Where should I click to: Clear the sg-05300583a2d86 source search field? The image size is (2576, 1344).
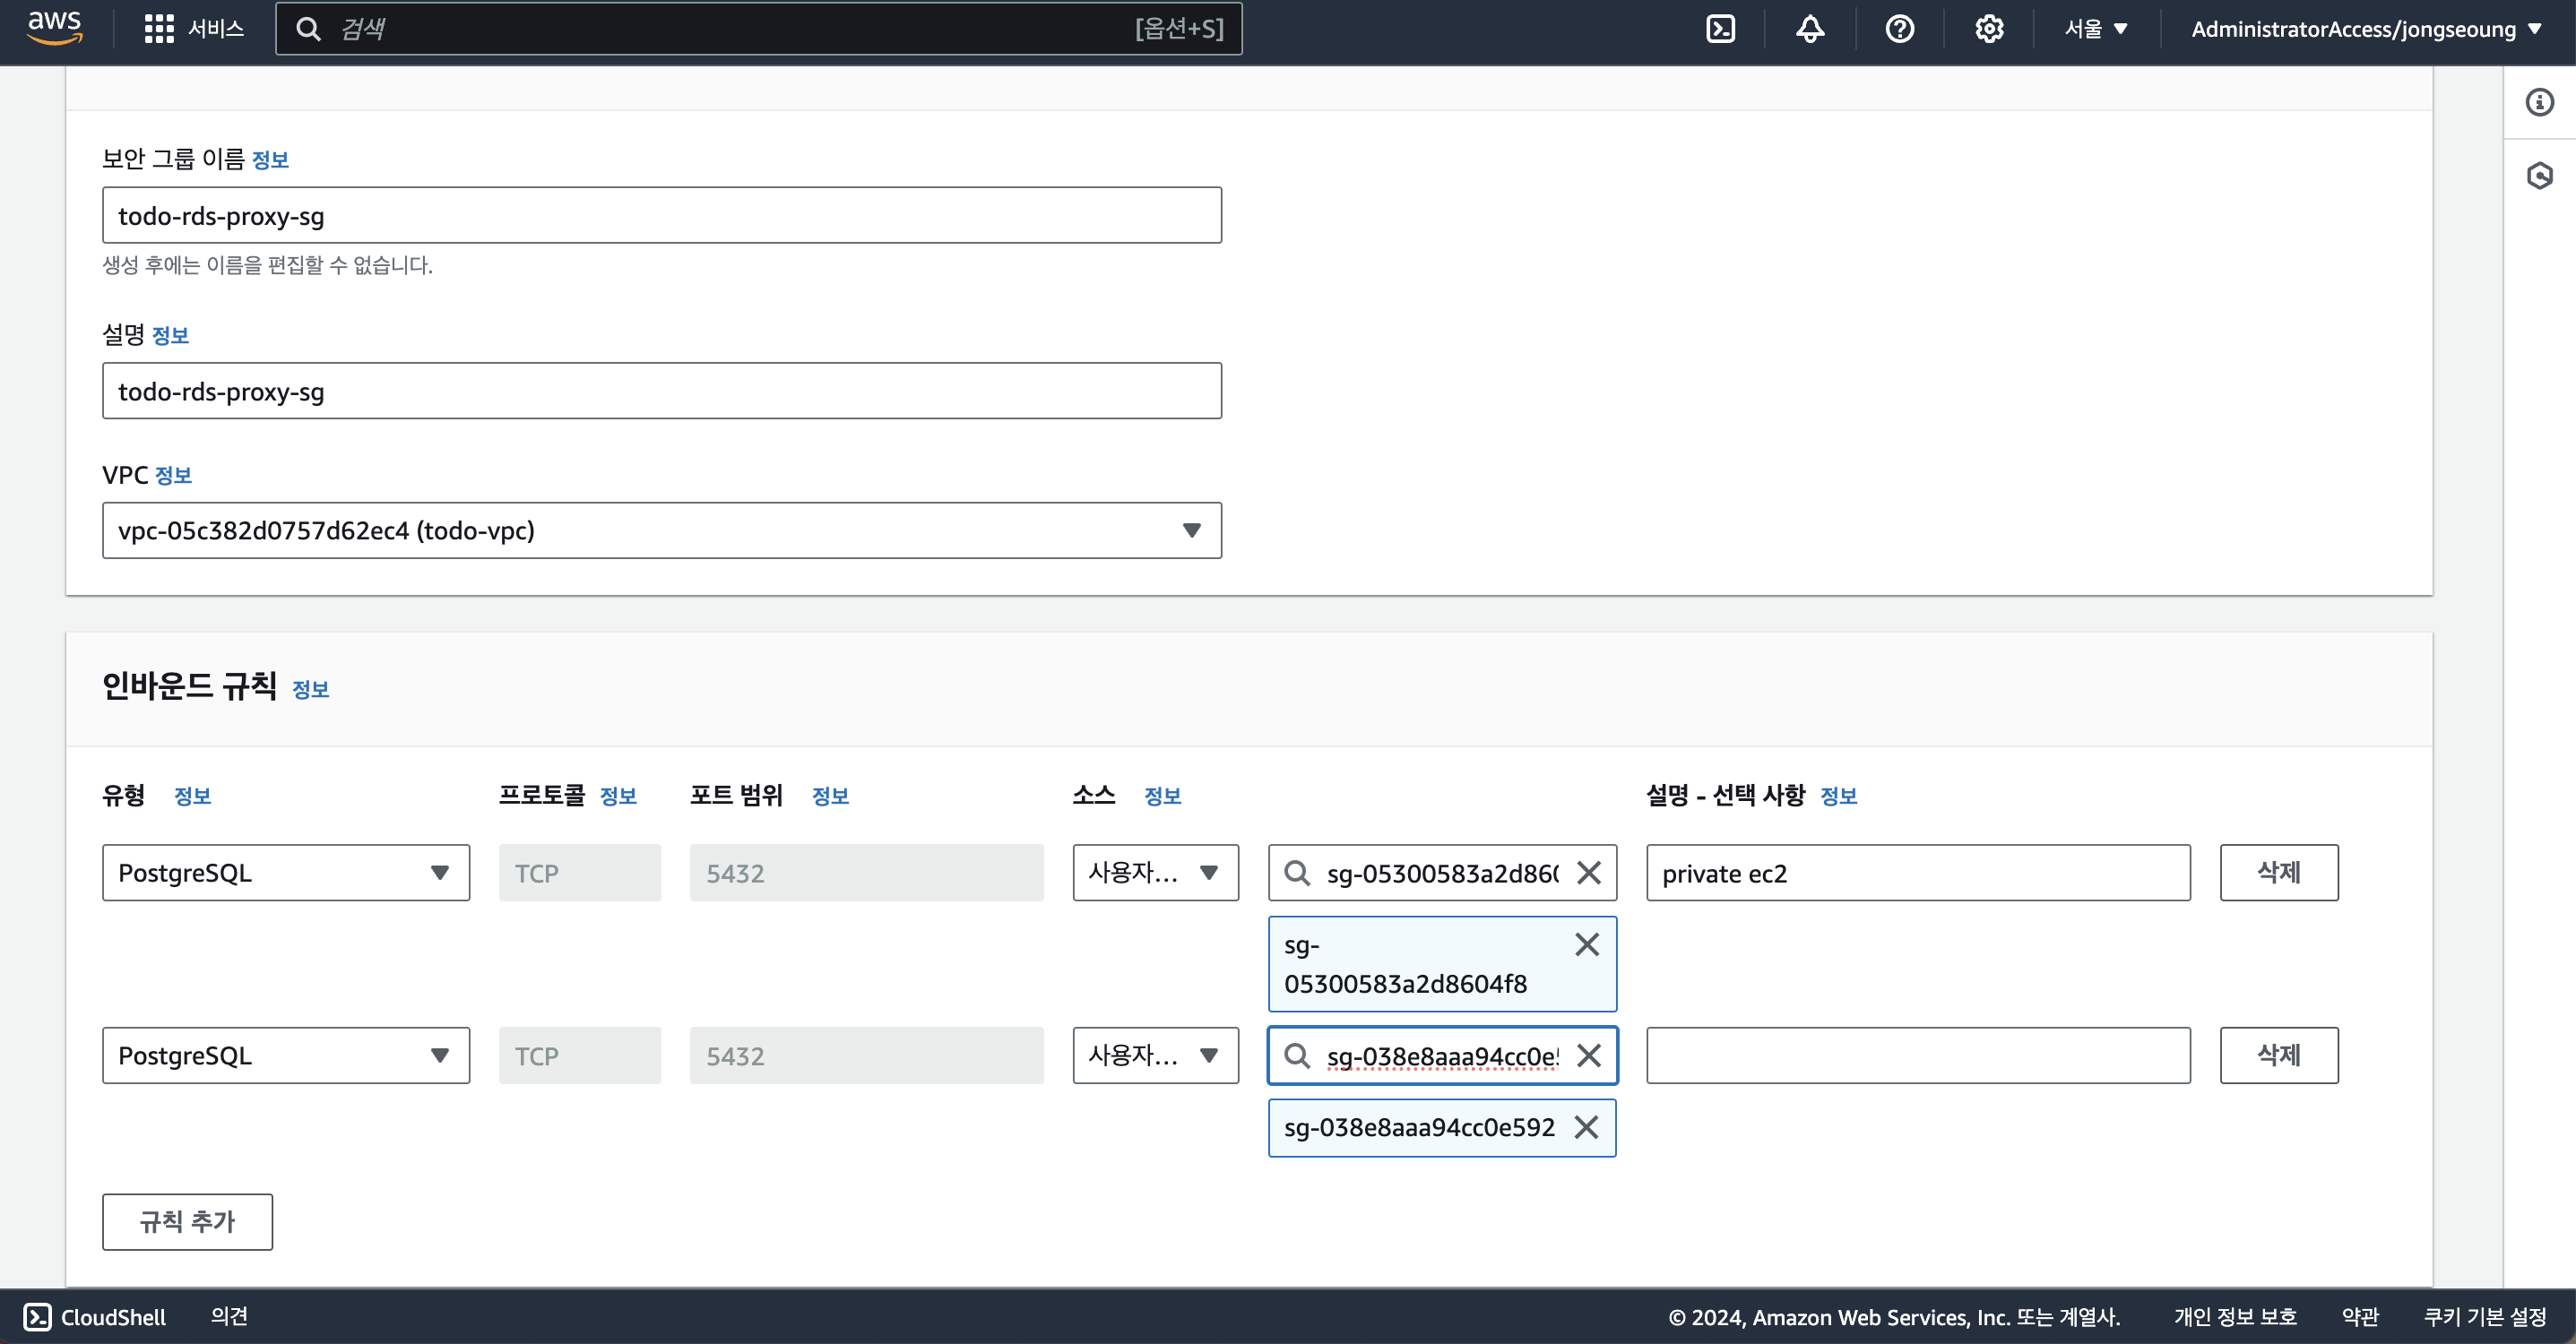1588,873
